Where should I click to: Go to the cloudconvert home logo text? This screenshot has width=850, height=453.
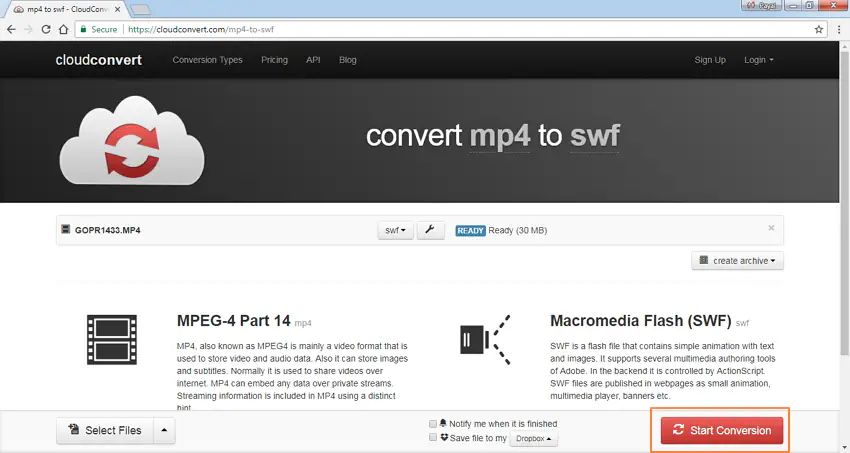(99, 60)
